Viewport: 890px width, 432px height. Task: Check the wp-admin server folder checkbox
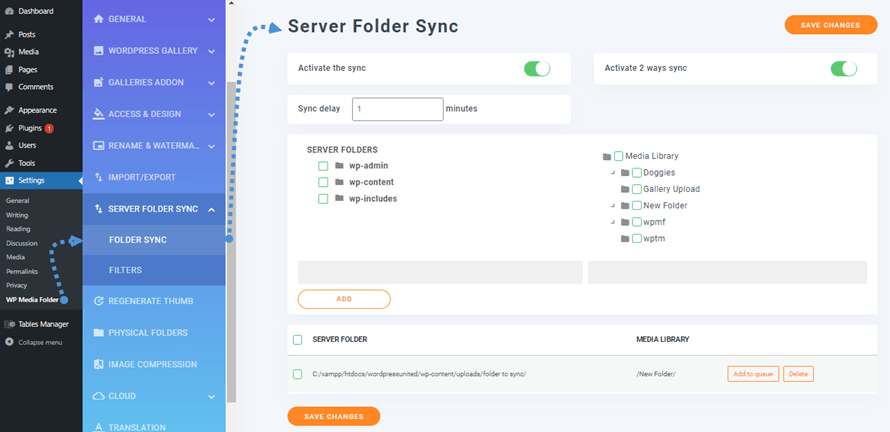click(x=323, y=166)
